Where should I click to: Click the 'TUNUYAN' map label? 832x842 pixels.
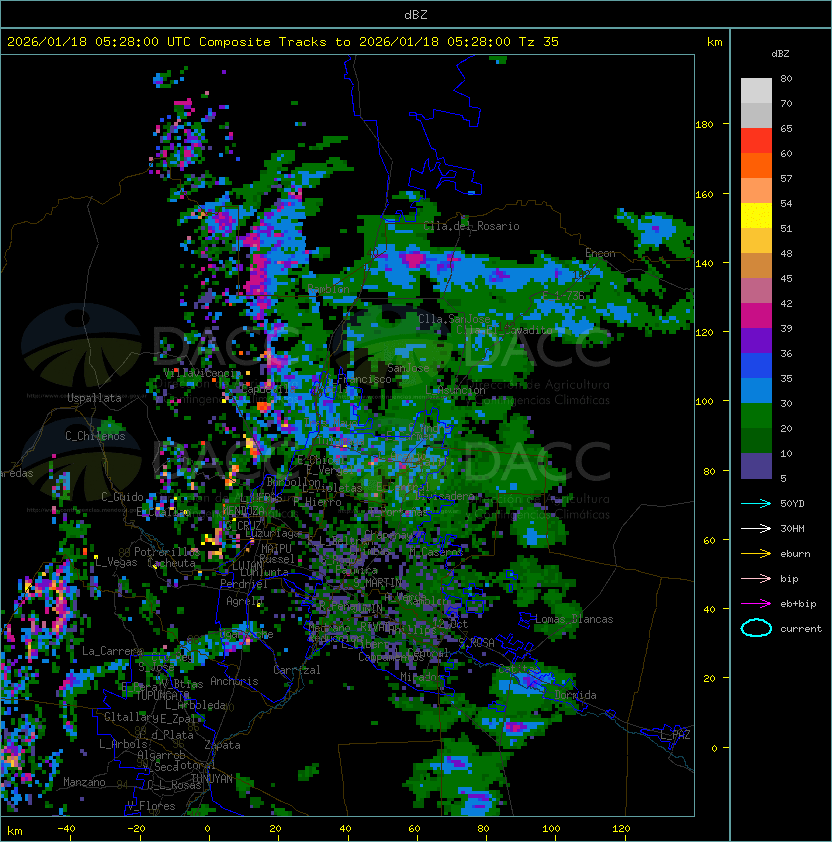[212, 779]
